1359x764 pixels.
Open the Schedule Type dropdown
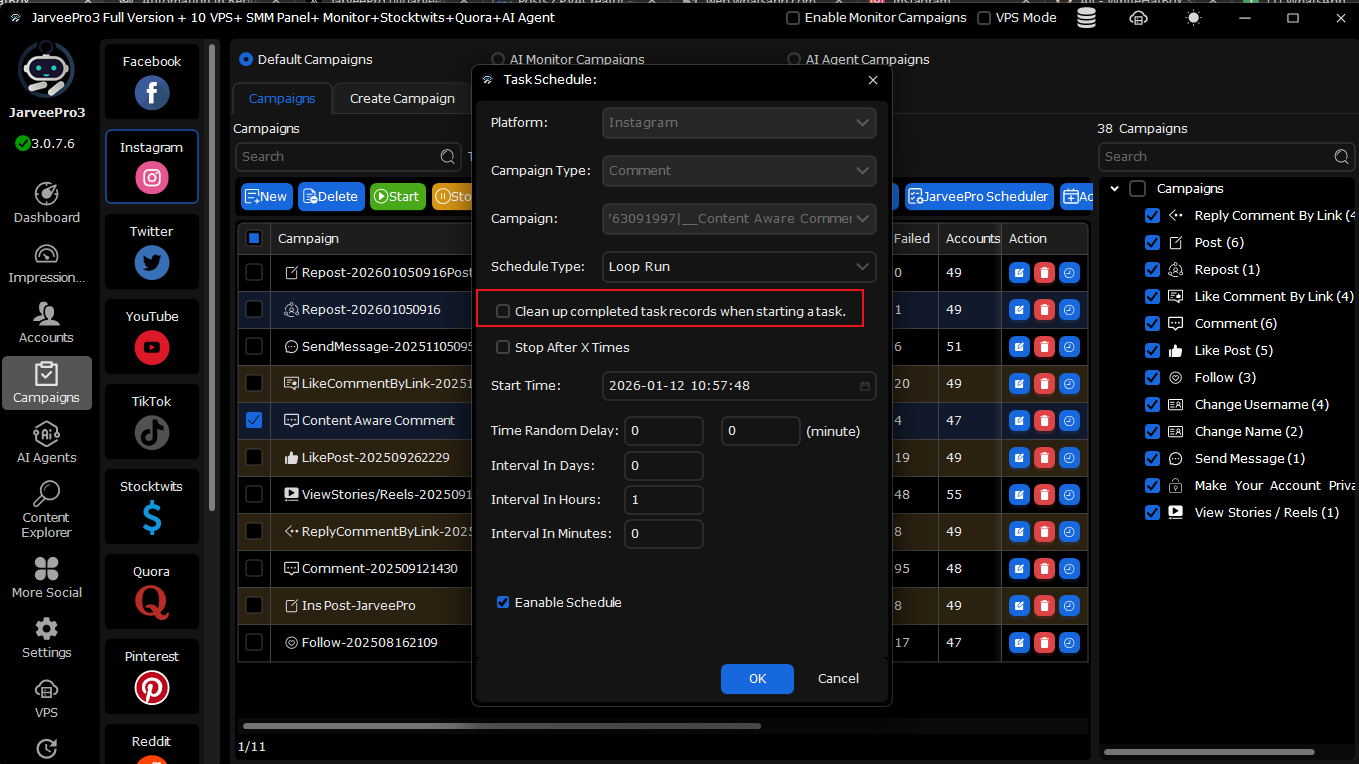pos(739,267)
